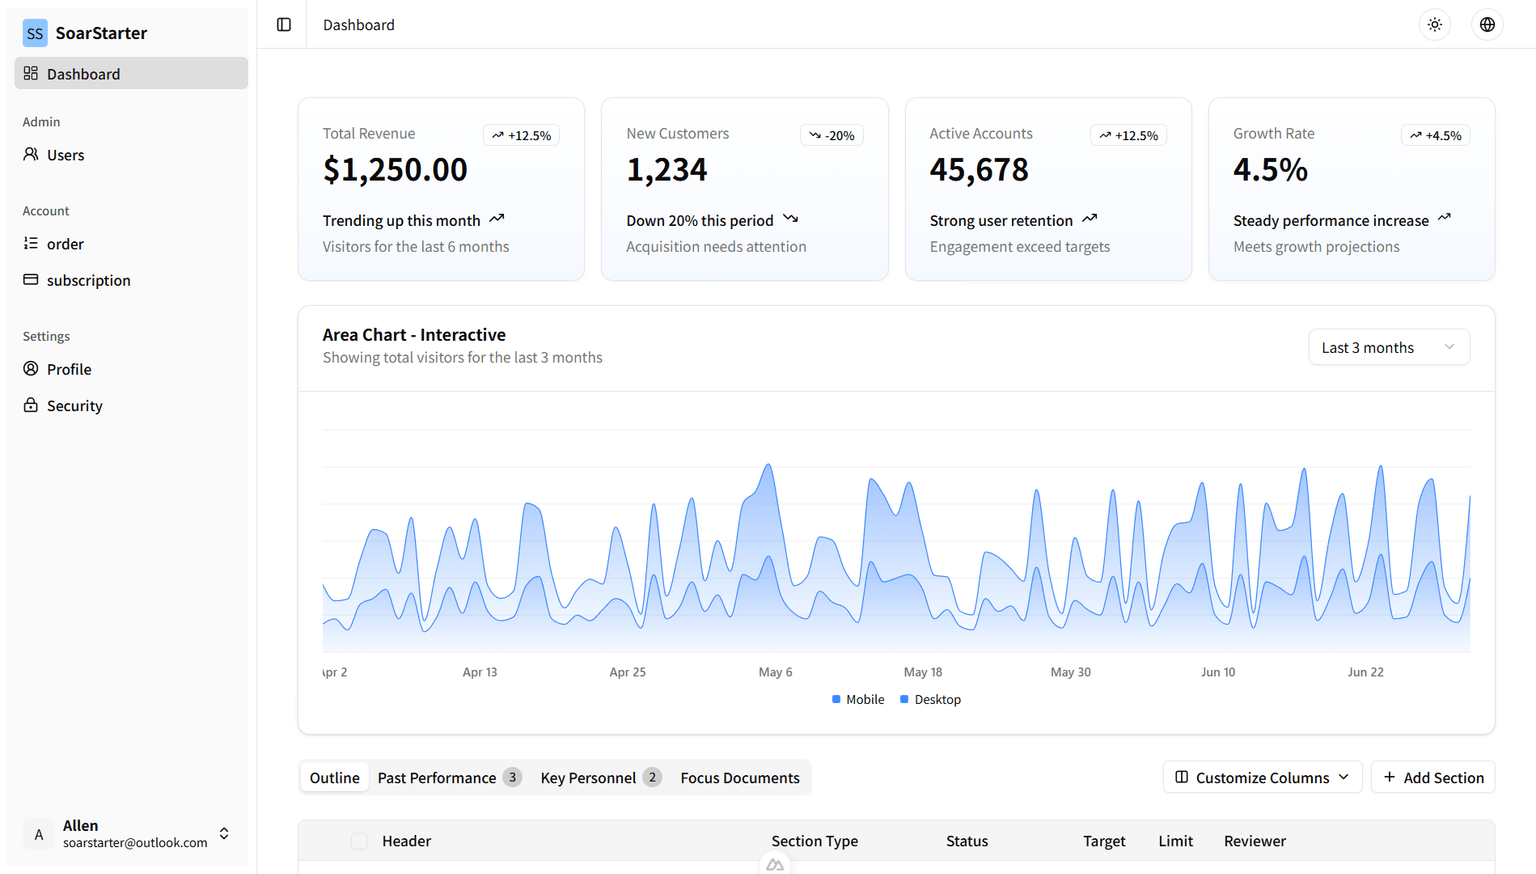Tick the select-all checkbox in table header
1536x874 pixels.
click(359, 842)
